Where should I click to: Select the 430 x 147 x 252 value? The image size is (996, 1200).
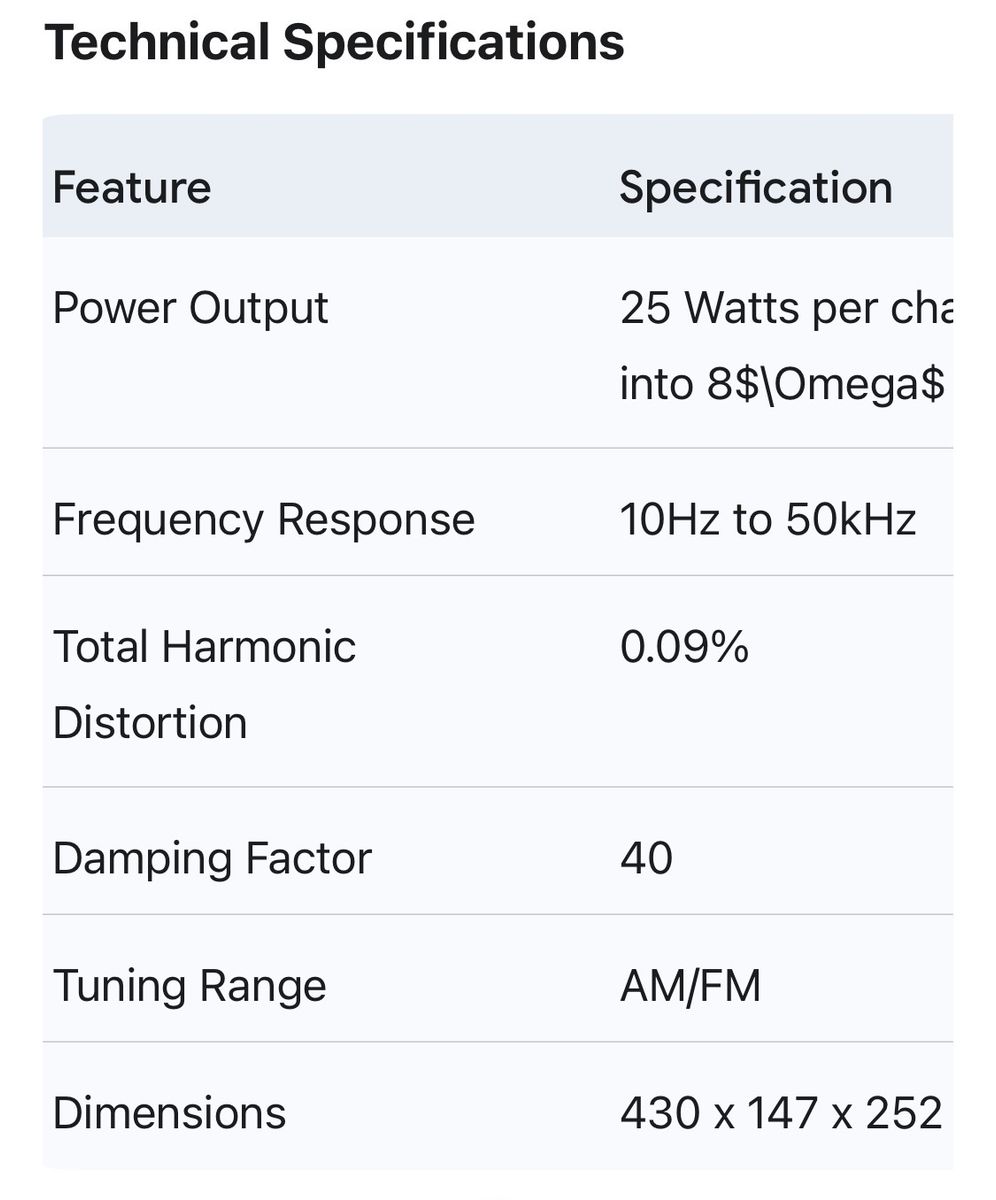pyautogui.click(x=781, y=1113)
